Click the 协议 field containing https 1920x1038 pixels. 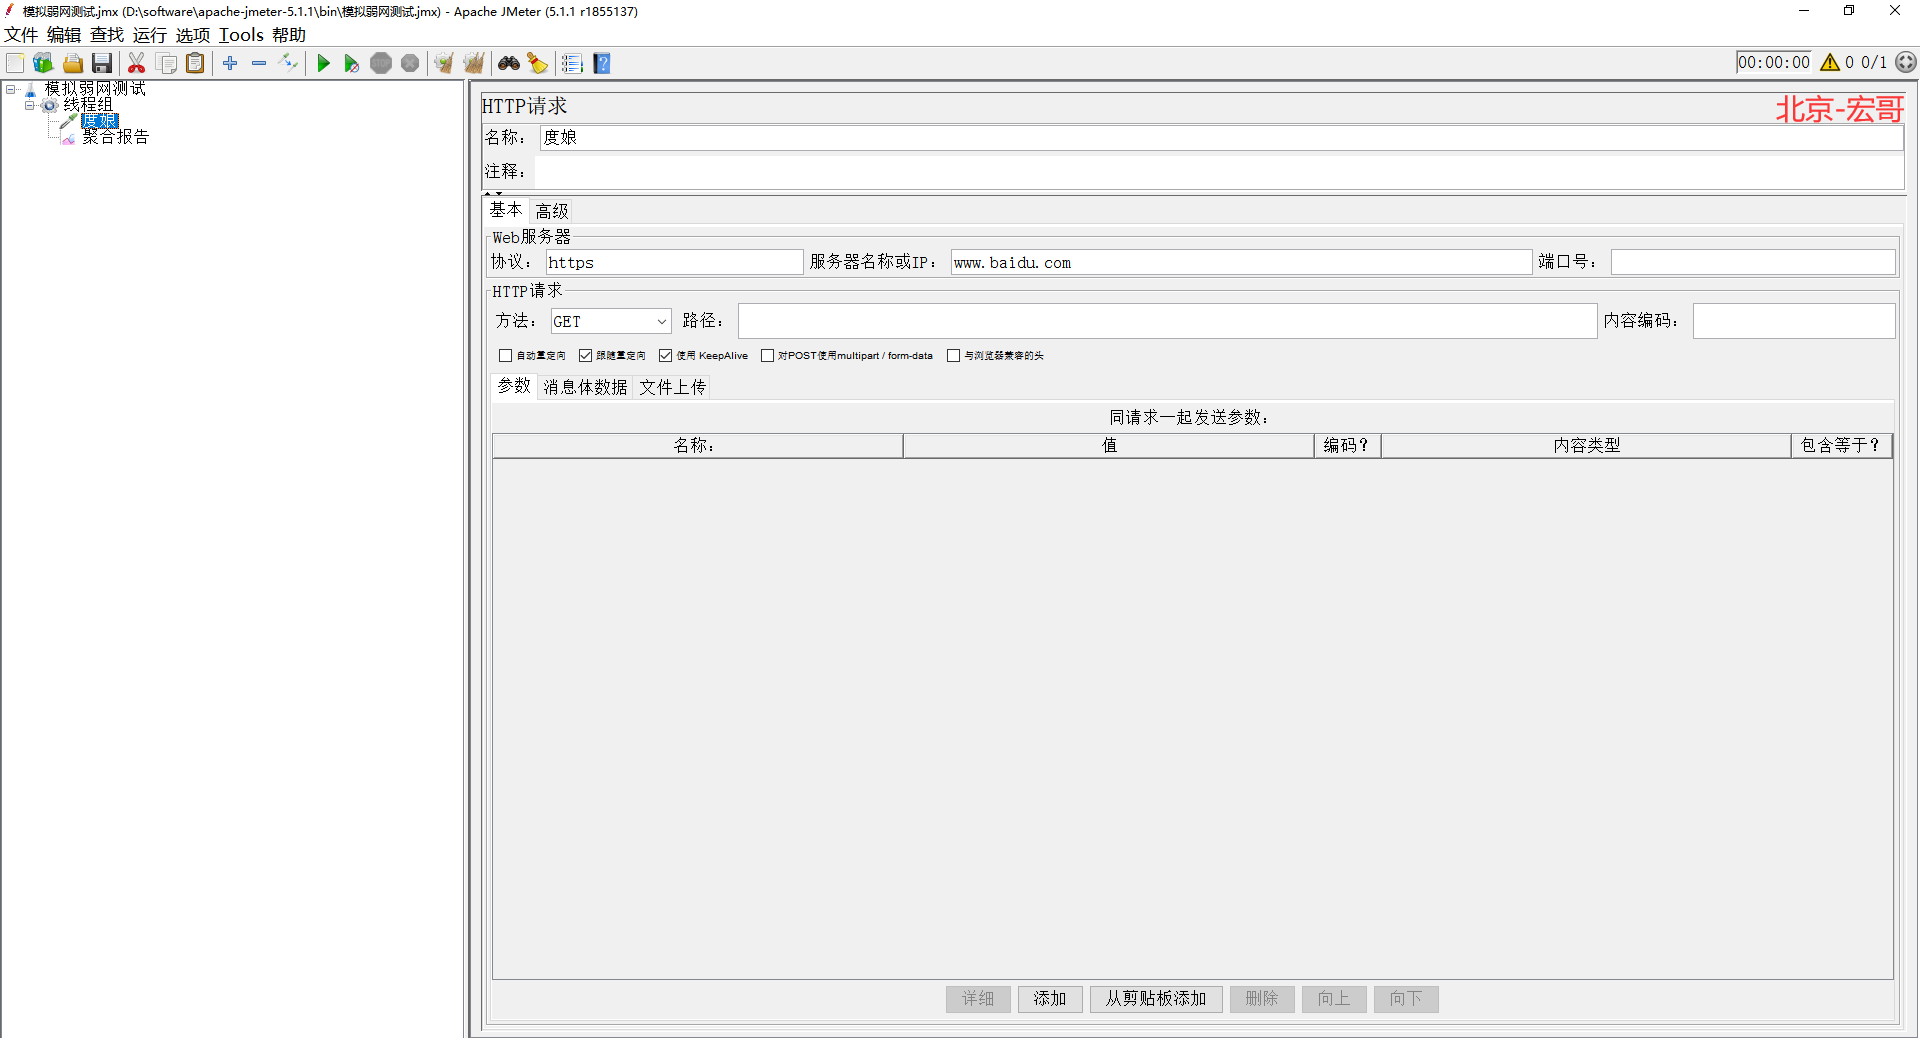click(674, 262)
